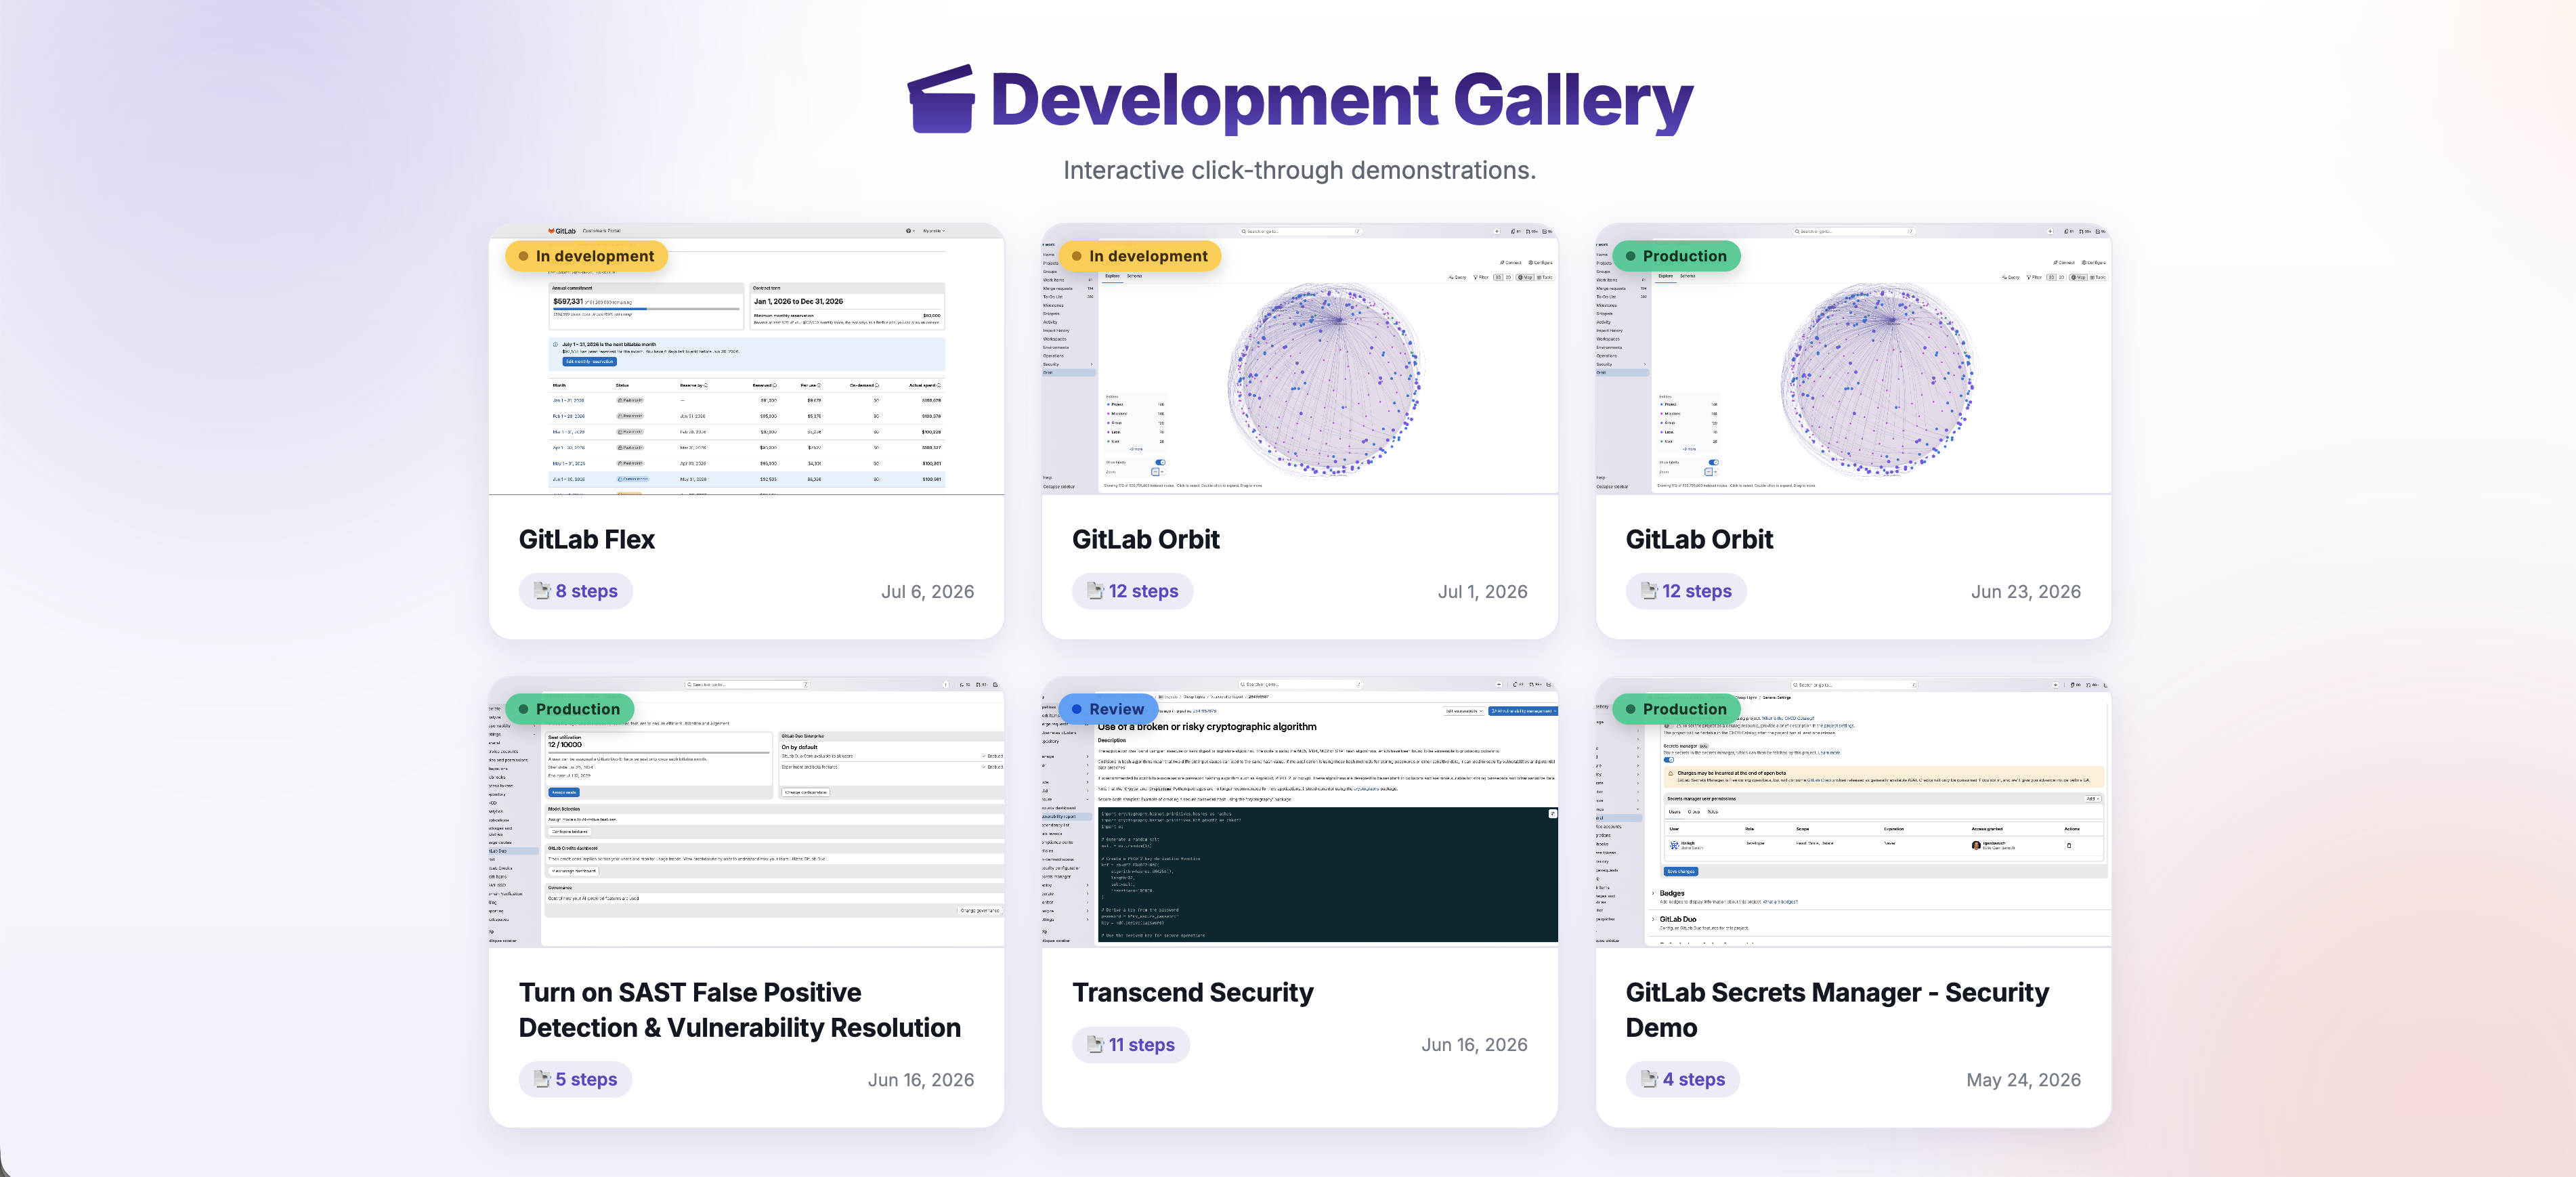Click the date Jul 1, 2026
This screenshot has height=1177, width=2576.
pos(1482,591)
